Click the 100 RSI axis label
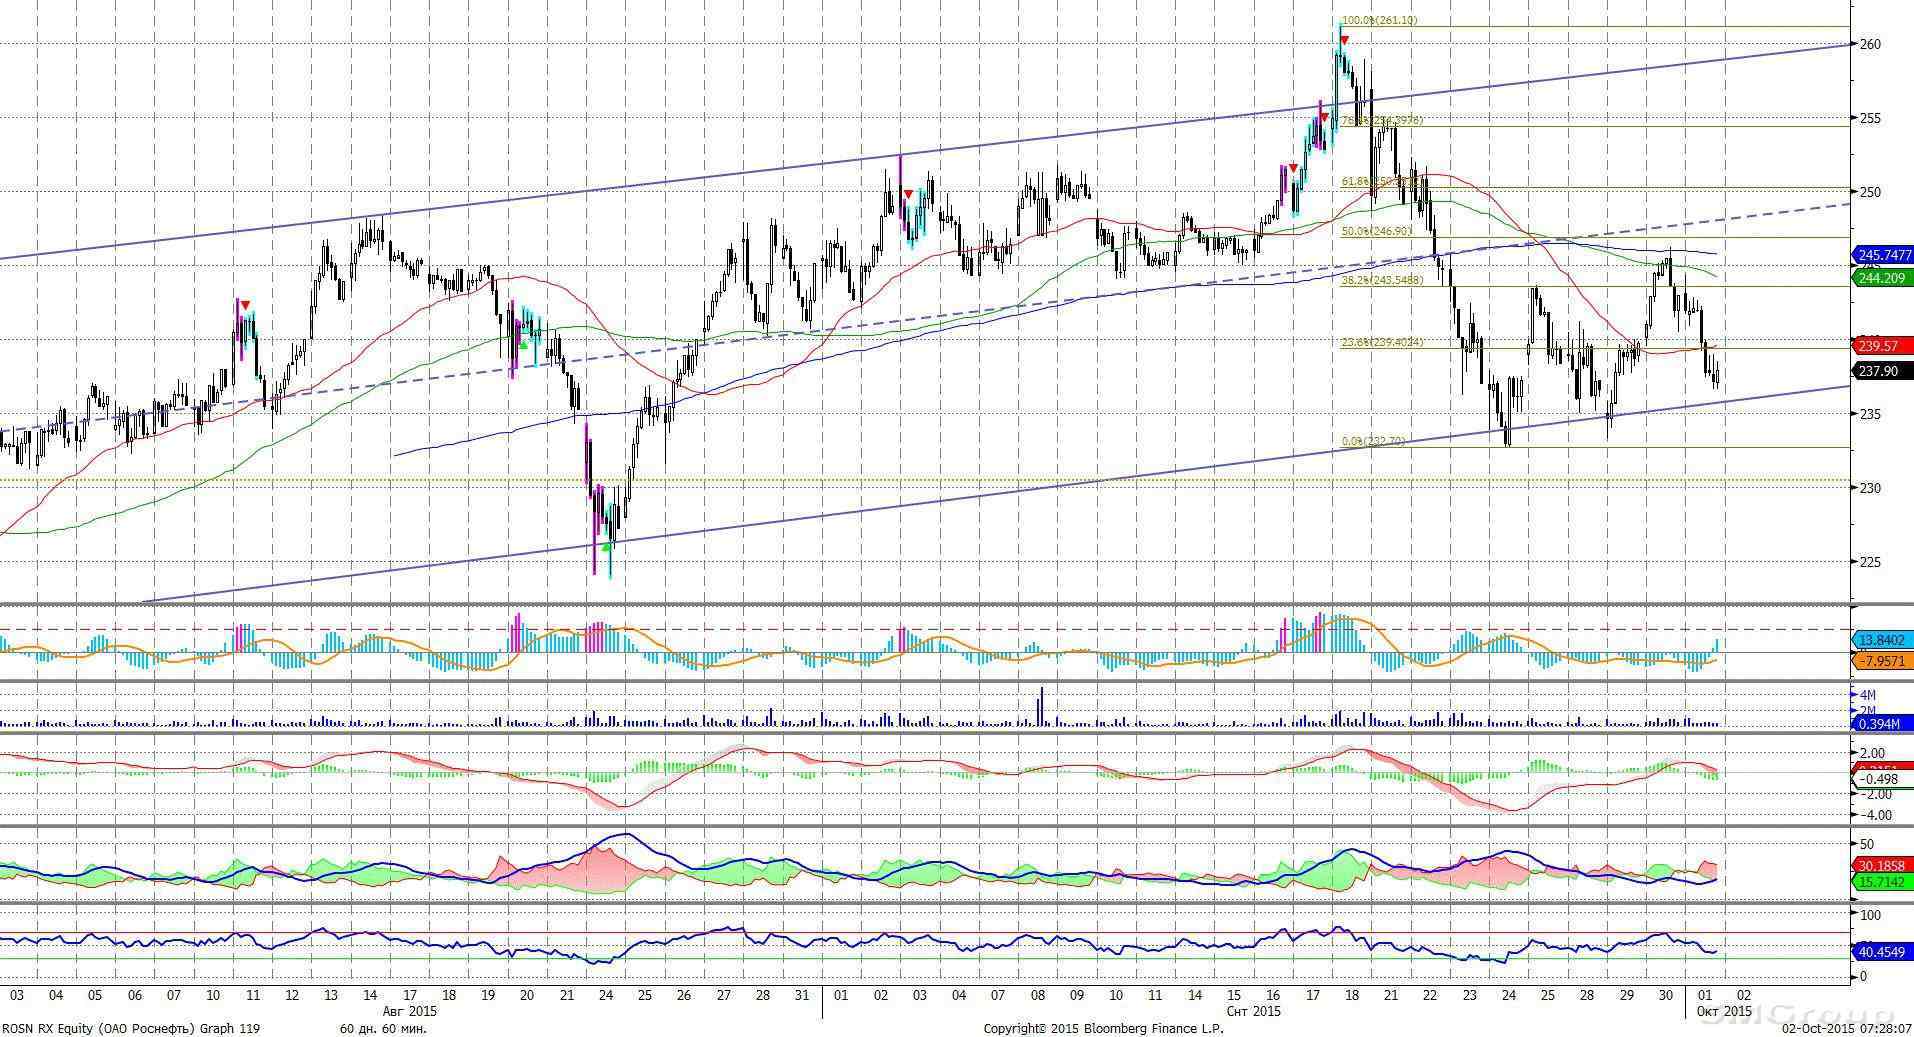Image resolution: width=1914 pixels, height=1037 pixels. (x=1870, y=914)
